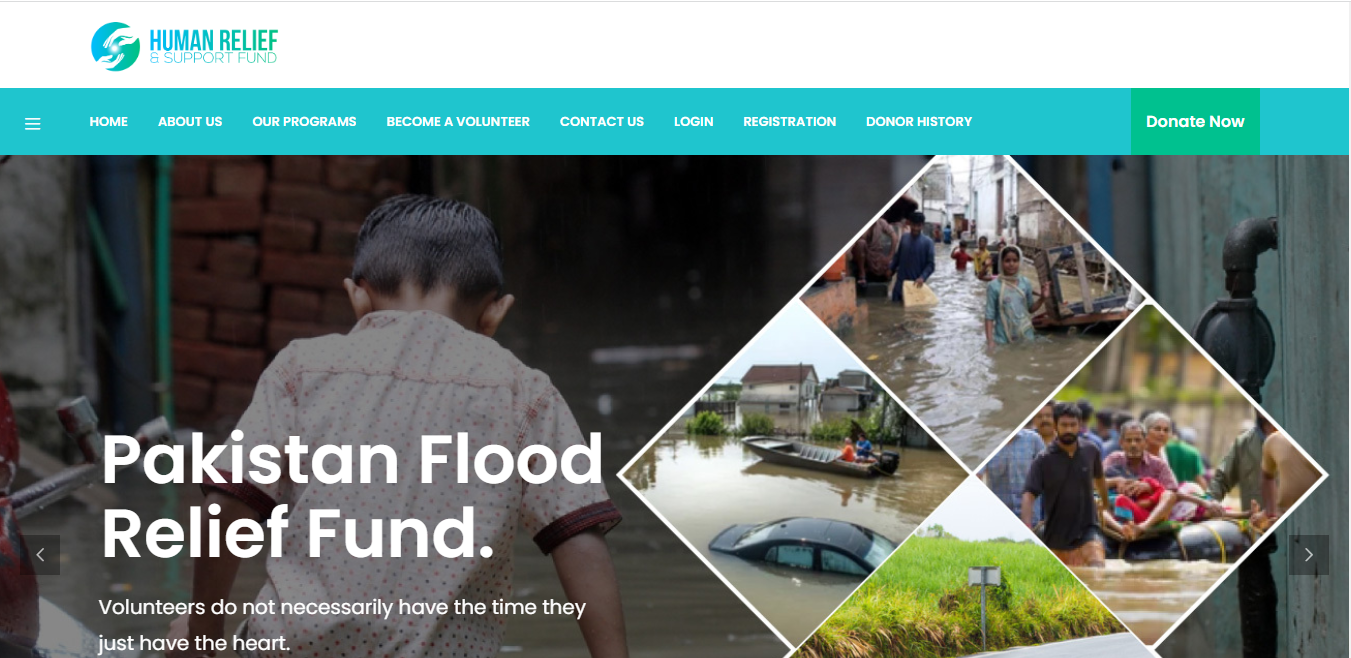Click the Human Relief logo emblem
This screenshot has height=658, width=1351.
[115, 46]
